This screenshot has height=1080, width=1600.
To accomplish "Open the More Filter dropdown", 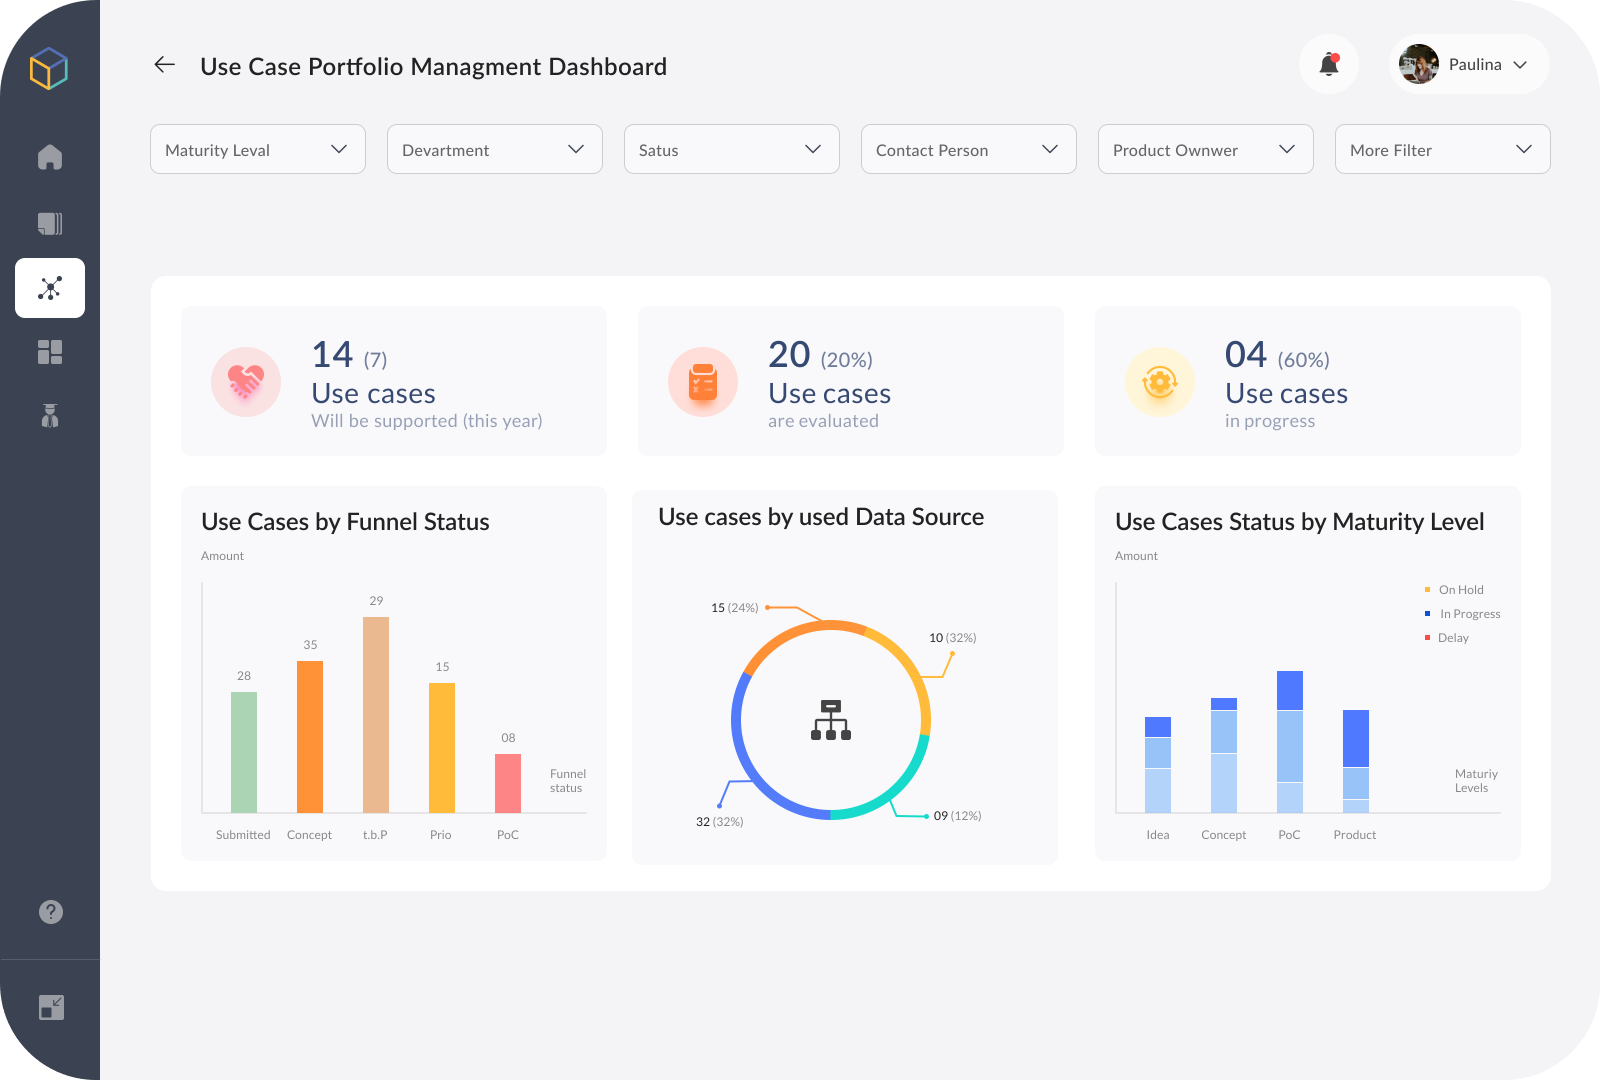I will 1442,149.
